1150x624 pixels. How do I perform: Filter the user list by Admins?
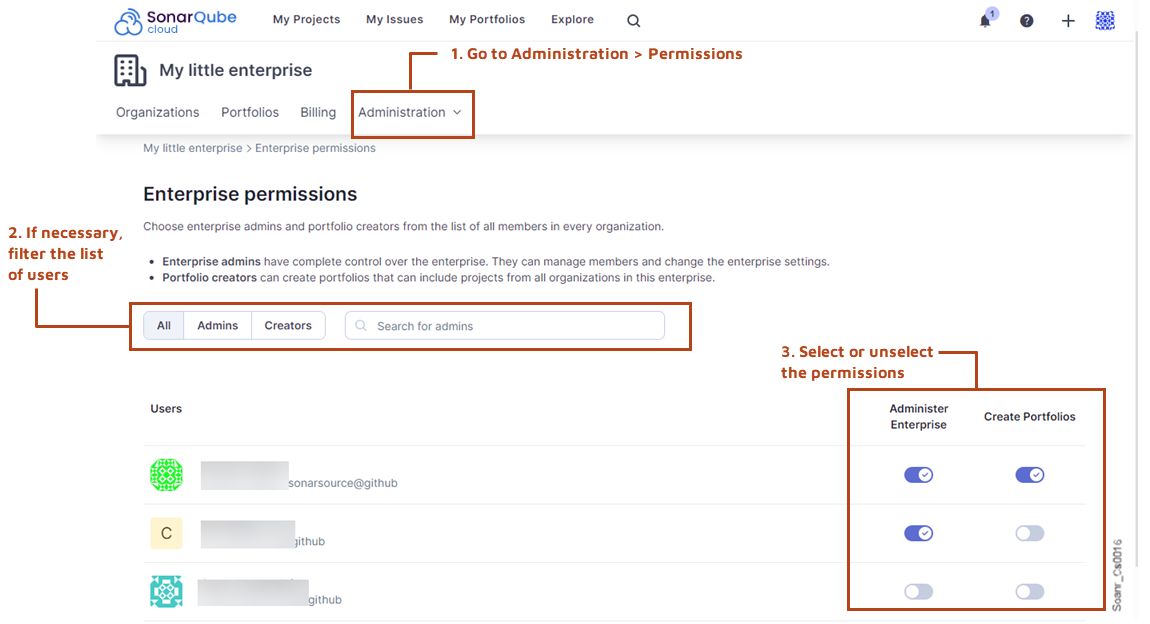[216, 325]
